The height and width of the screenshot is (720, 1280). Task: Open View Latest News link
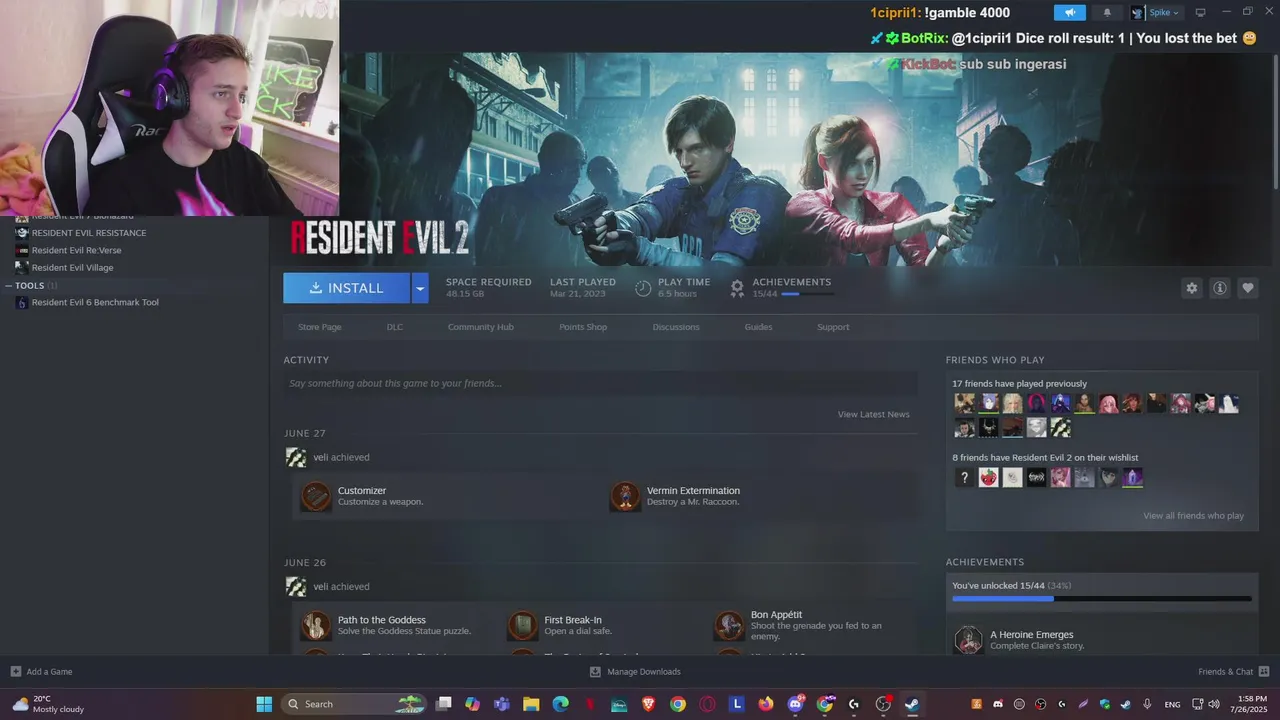tap(873, 414)
